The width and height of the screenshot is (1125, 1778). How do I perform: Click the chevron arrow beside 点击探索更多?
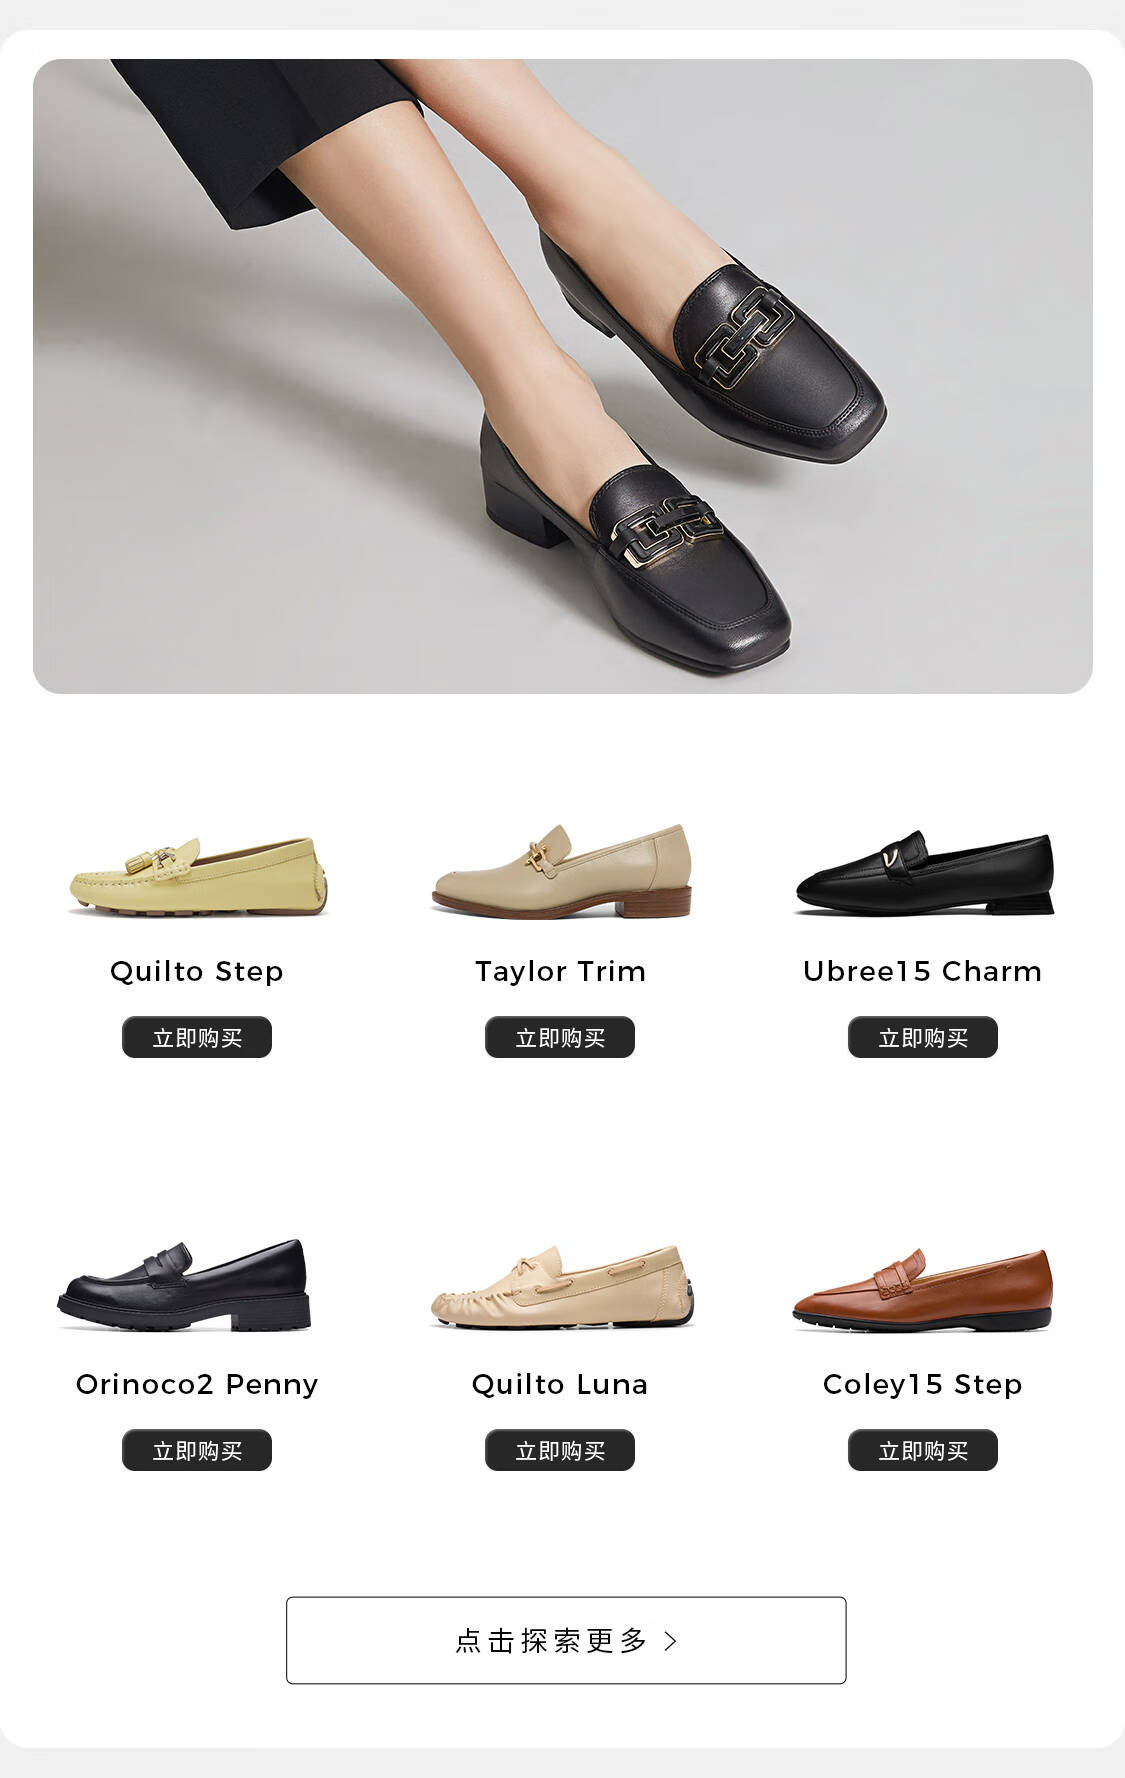click(x=671, y=1641)
